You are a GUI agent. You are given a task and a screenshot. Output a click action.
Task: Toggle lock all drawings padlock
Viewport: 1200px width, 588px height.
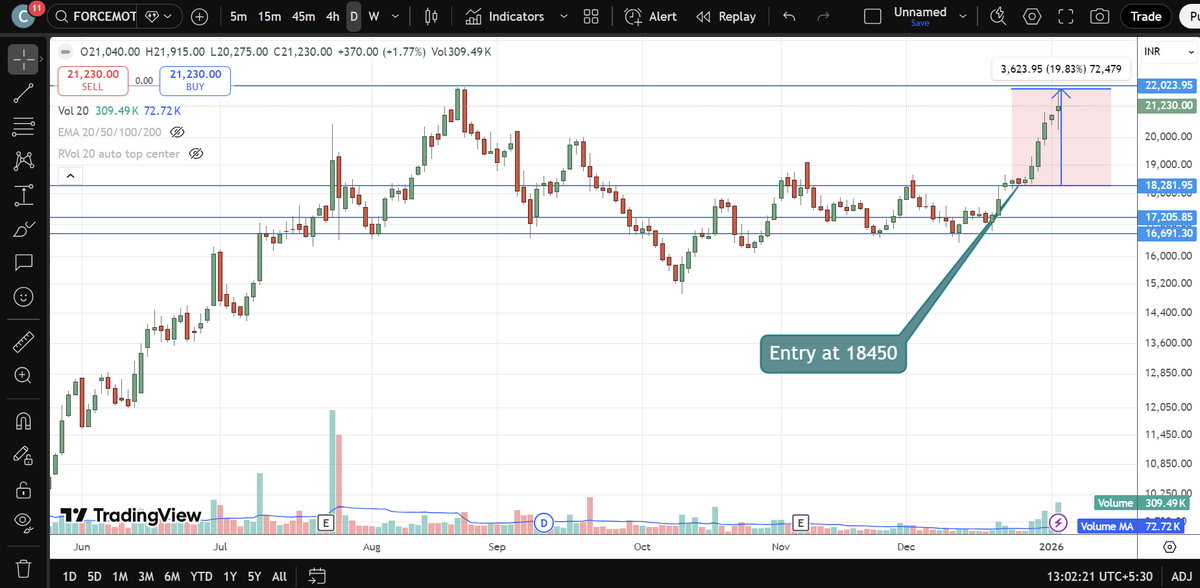pyautogui.click(x=23, y=489)
